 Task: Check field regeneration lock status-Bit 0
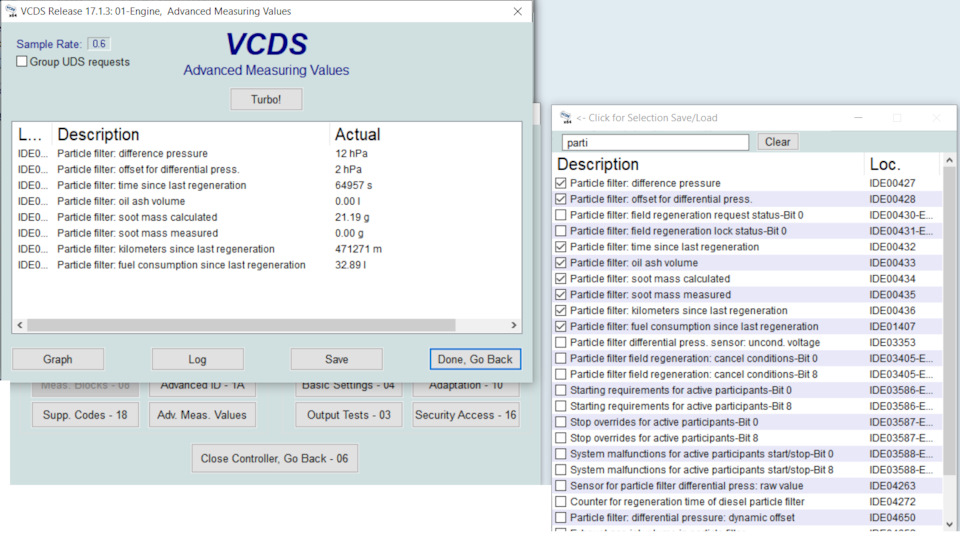pyautogui.click(x=561, y=231)
